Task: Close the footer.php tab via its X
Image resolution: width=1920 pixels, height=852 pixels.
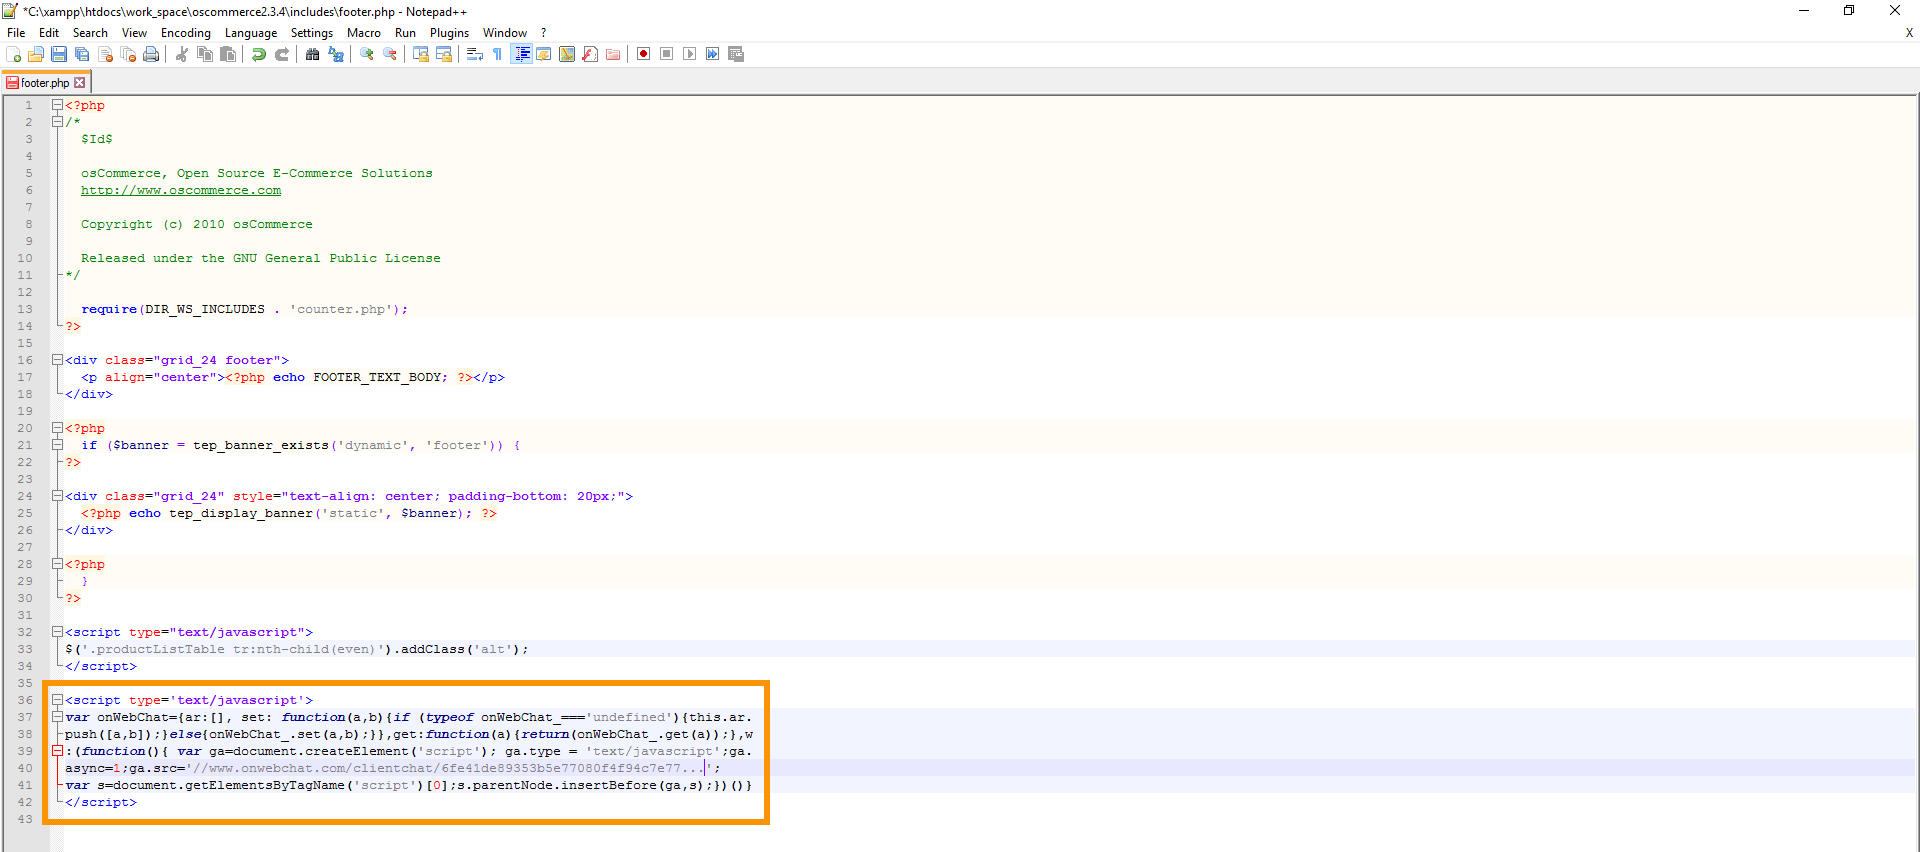Action: pos(80,83)
